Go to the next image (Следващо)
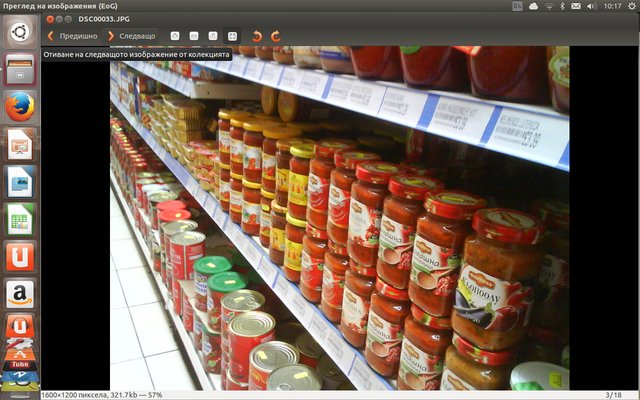 (x=131, y=36)
